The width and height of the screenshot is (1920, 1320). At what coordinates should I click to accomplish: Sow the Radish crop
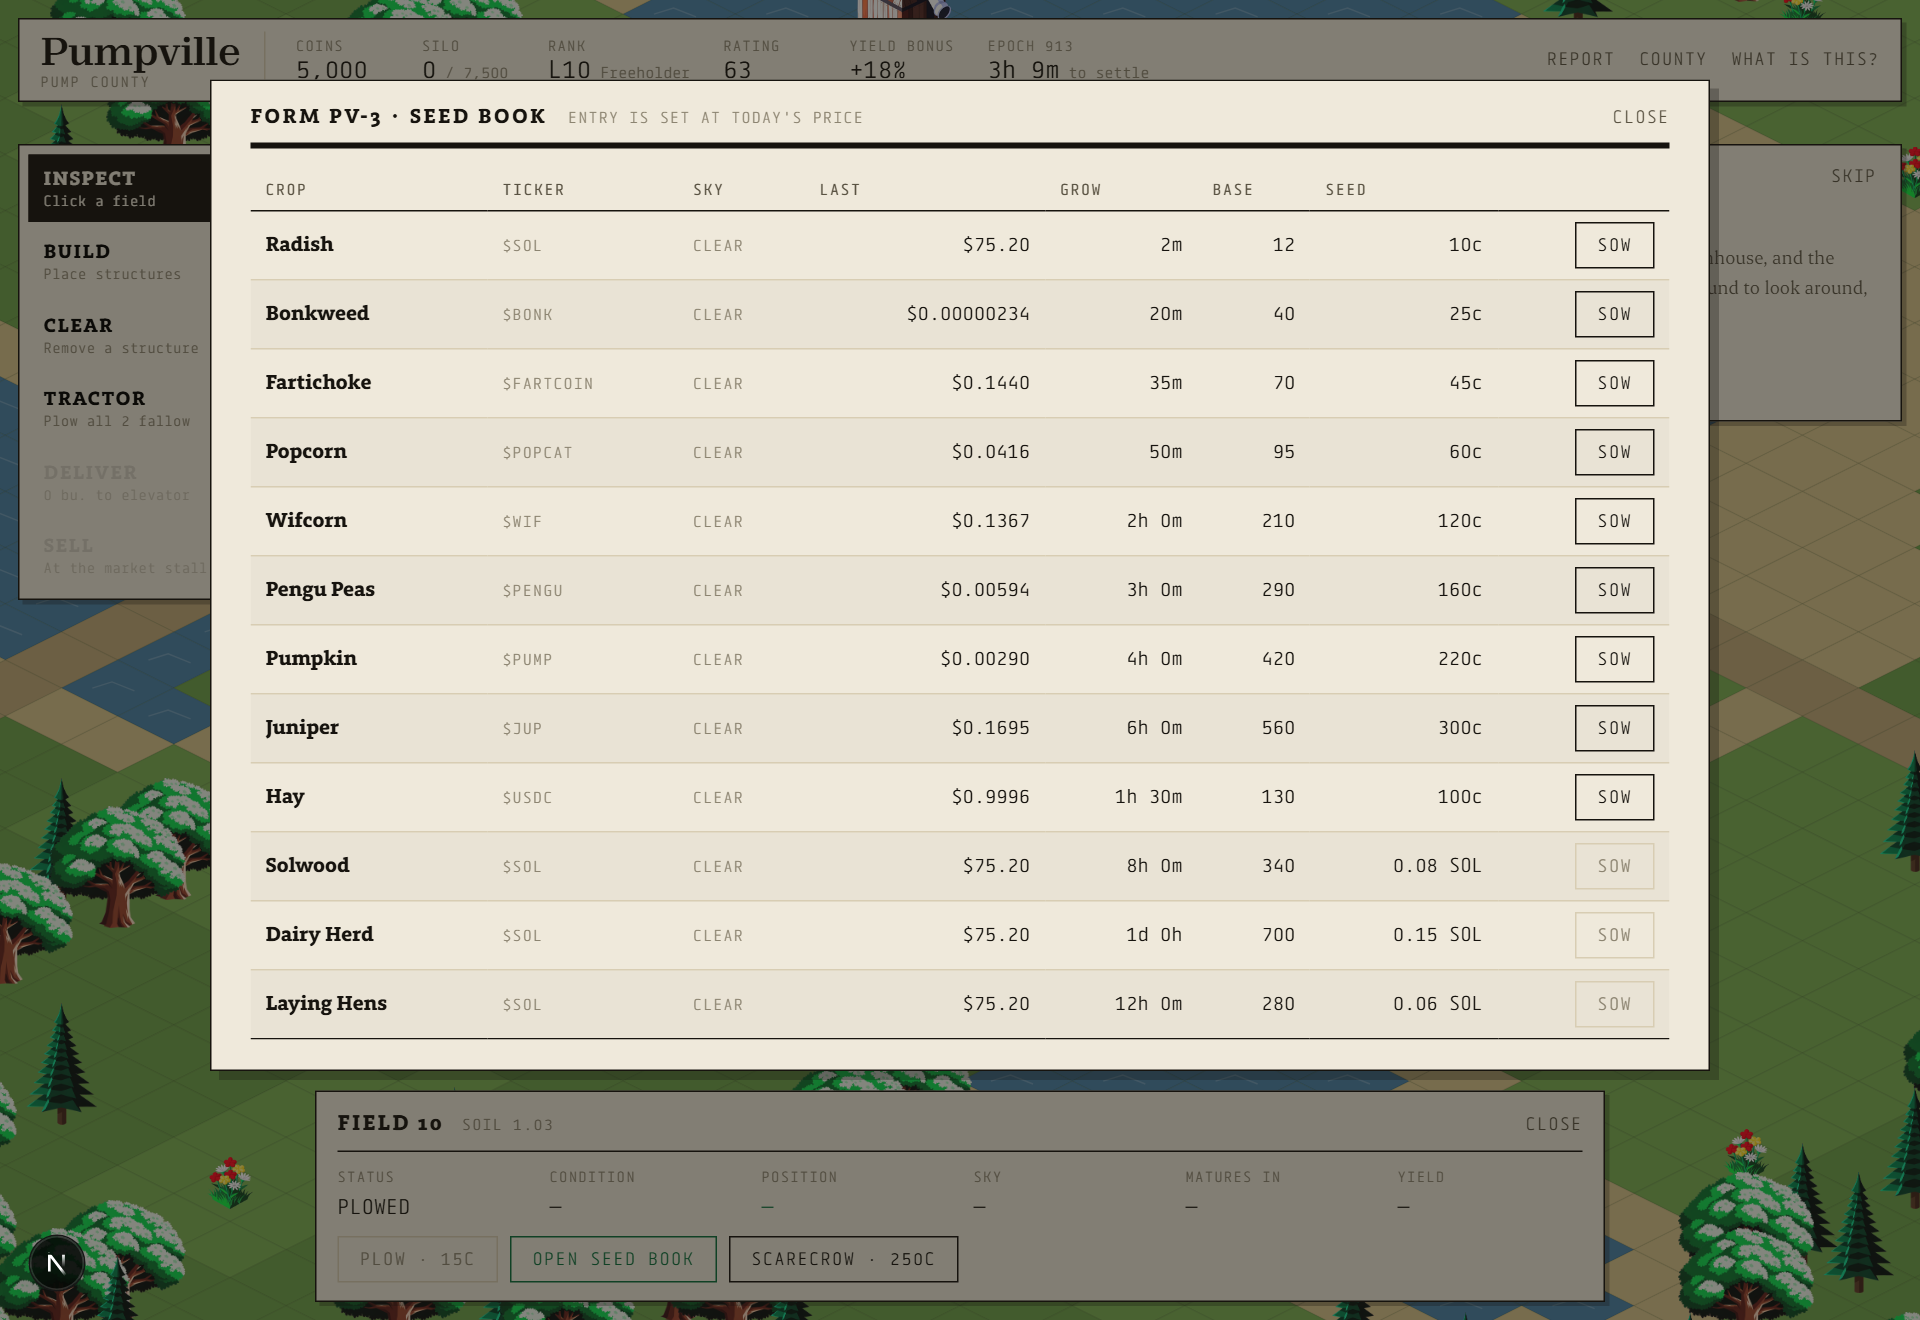1614,245
